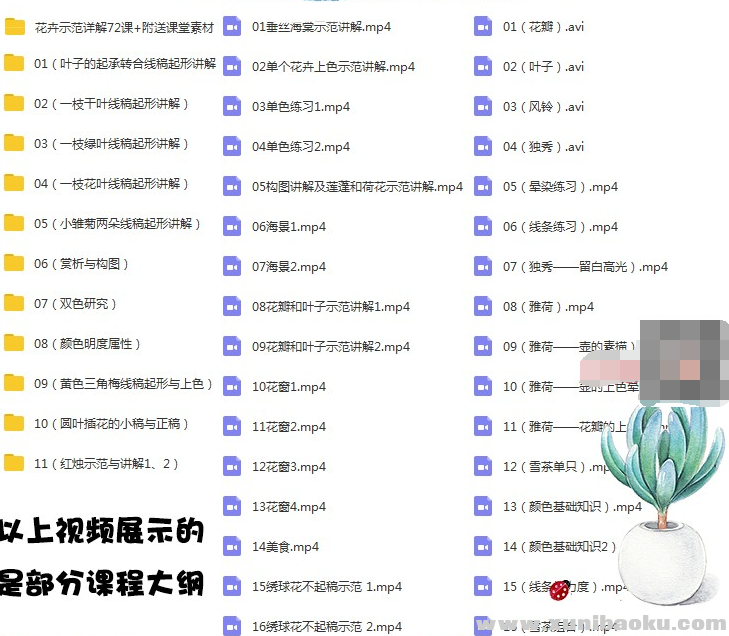Screen dimensions: 729x636
Task: Select folder icon next to 08（颜色明度属性）
Action: pyautogui.click(x=14, y=343)
